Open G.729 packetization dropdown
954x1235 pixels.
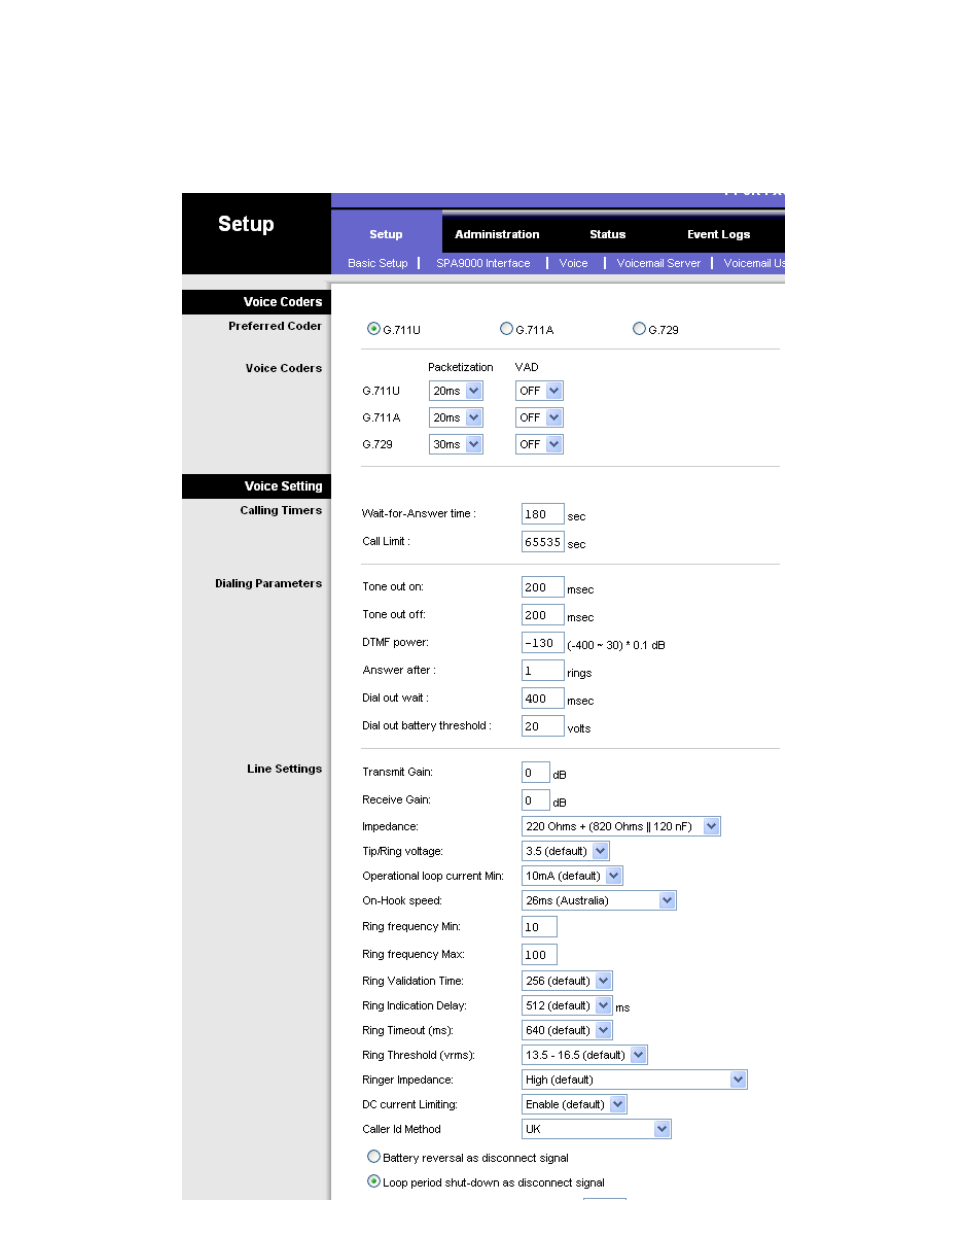pos(456,444)
